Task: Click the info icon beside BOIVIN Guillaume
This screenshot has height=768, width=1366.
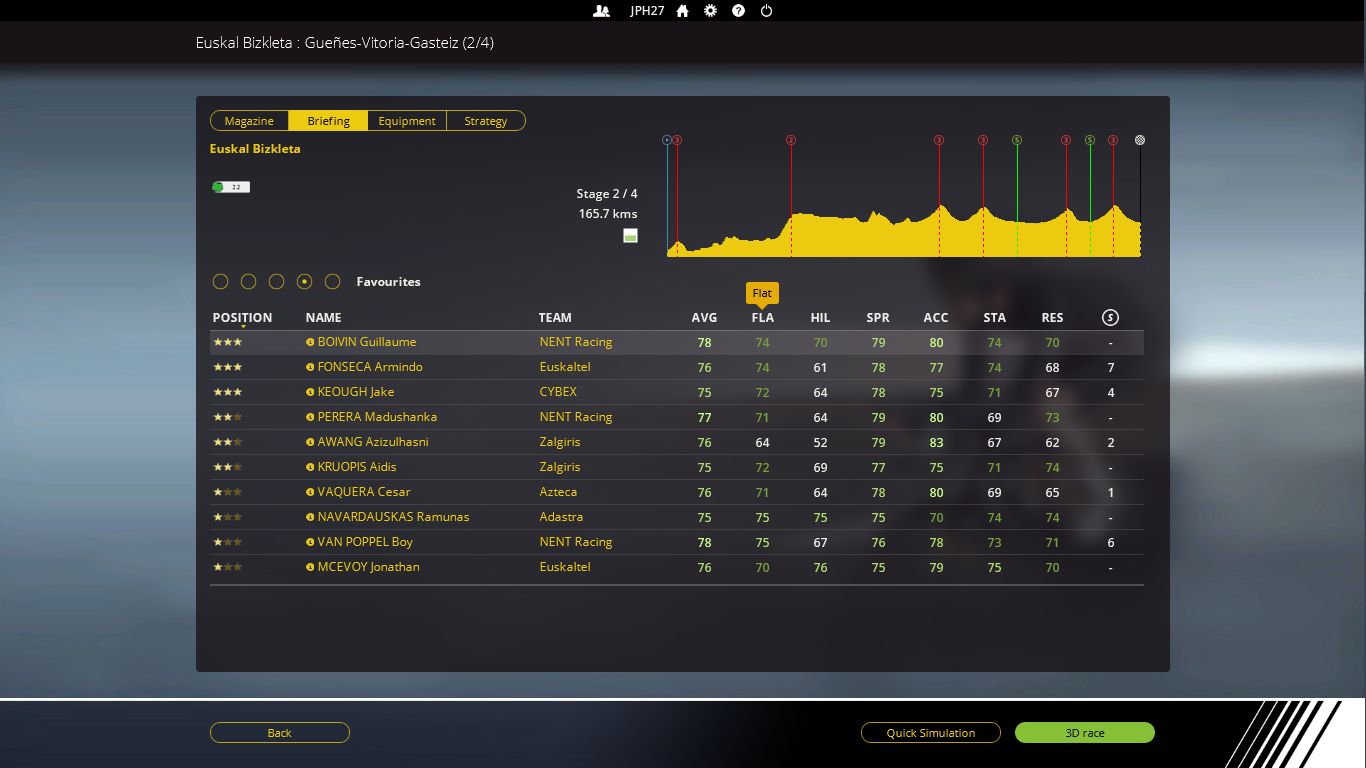Action: [x=310, y=342]
